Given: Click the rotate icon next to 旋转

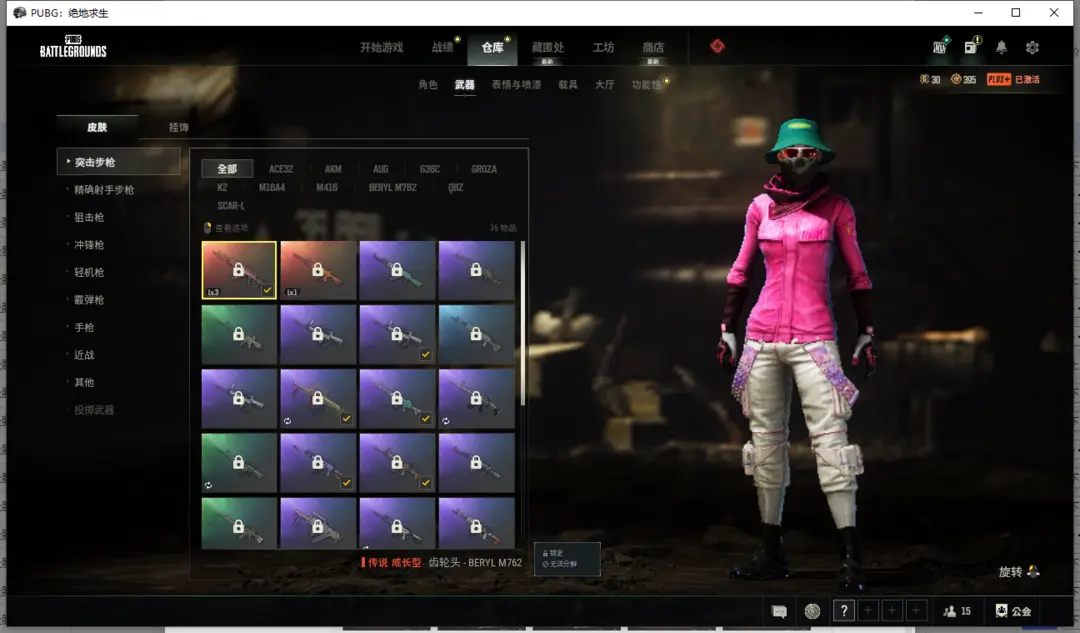Looking at the screenshot, I should click(x=1032, y=571).
